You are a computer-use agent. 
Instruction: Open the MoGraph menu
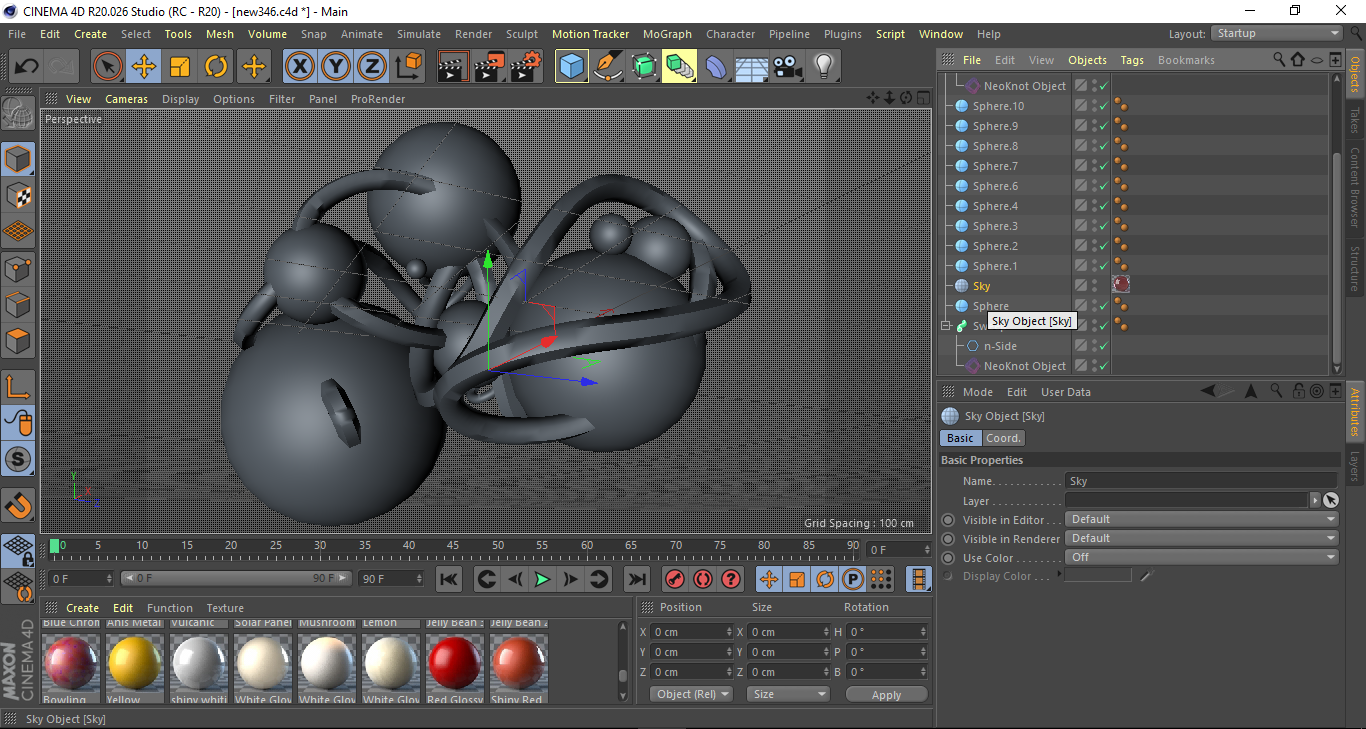coord(667,34)
